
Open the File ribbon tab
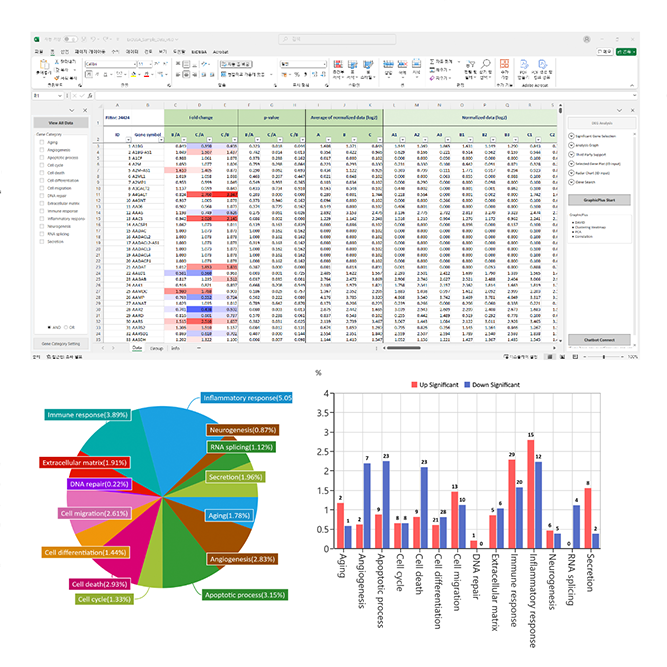[39, 52]
